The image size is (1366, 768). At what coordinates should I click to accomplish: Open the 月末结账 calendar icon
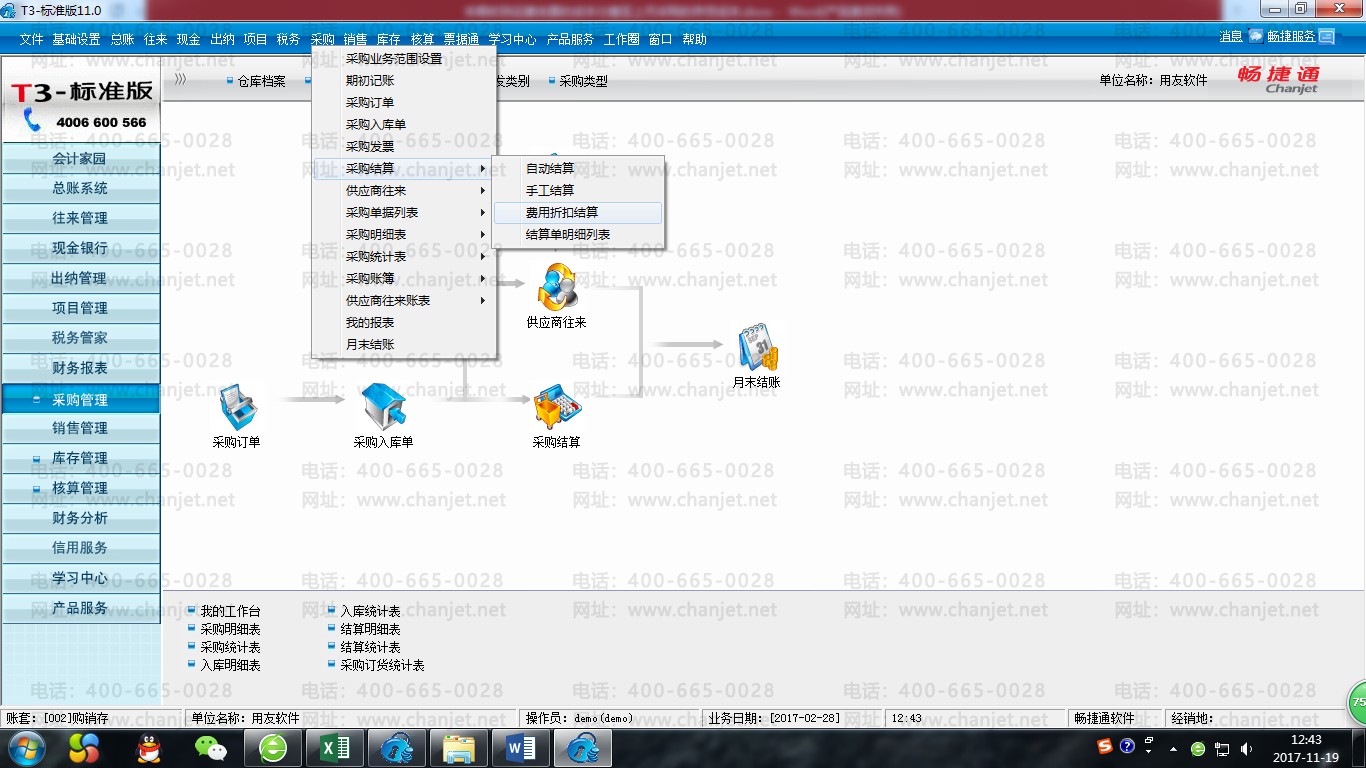tap(757, 348)
